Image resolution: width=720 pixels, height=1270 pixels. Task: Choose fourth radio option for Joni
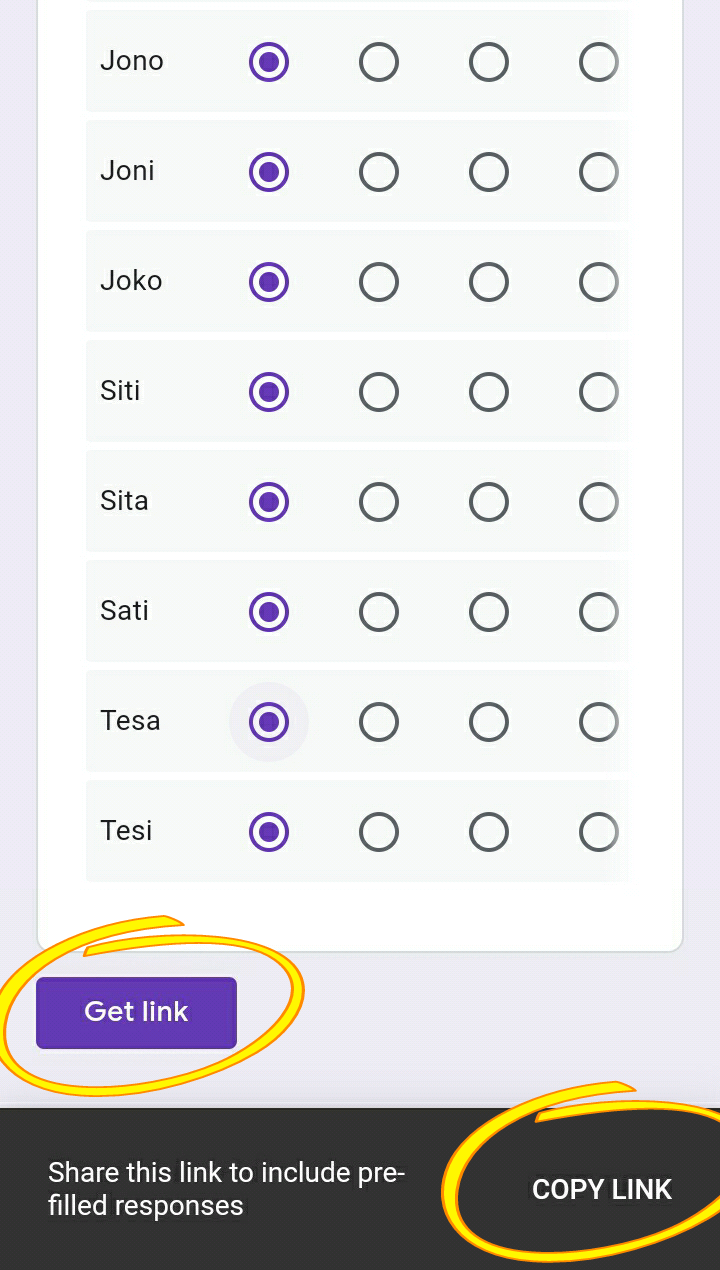[598, 172]
